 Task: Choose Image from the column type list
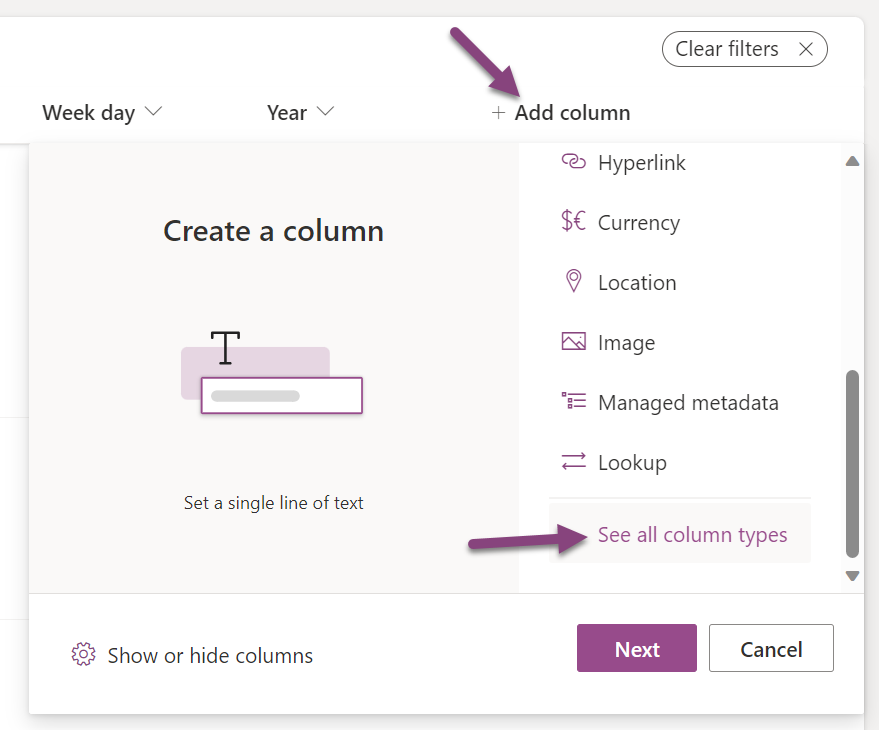(630, 342)
